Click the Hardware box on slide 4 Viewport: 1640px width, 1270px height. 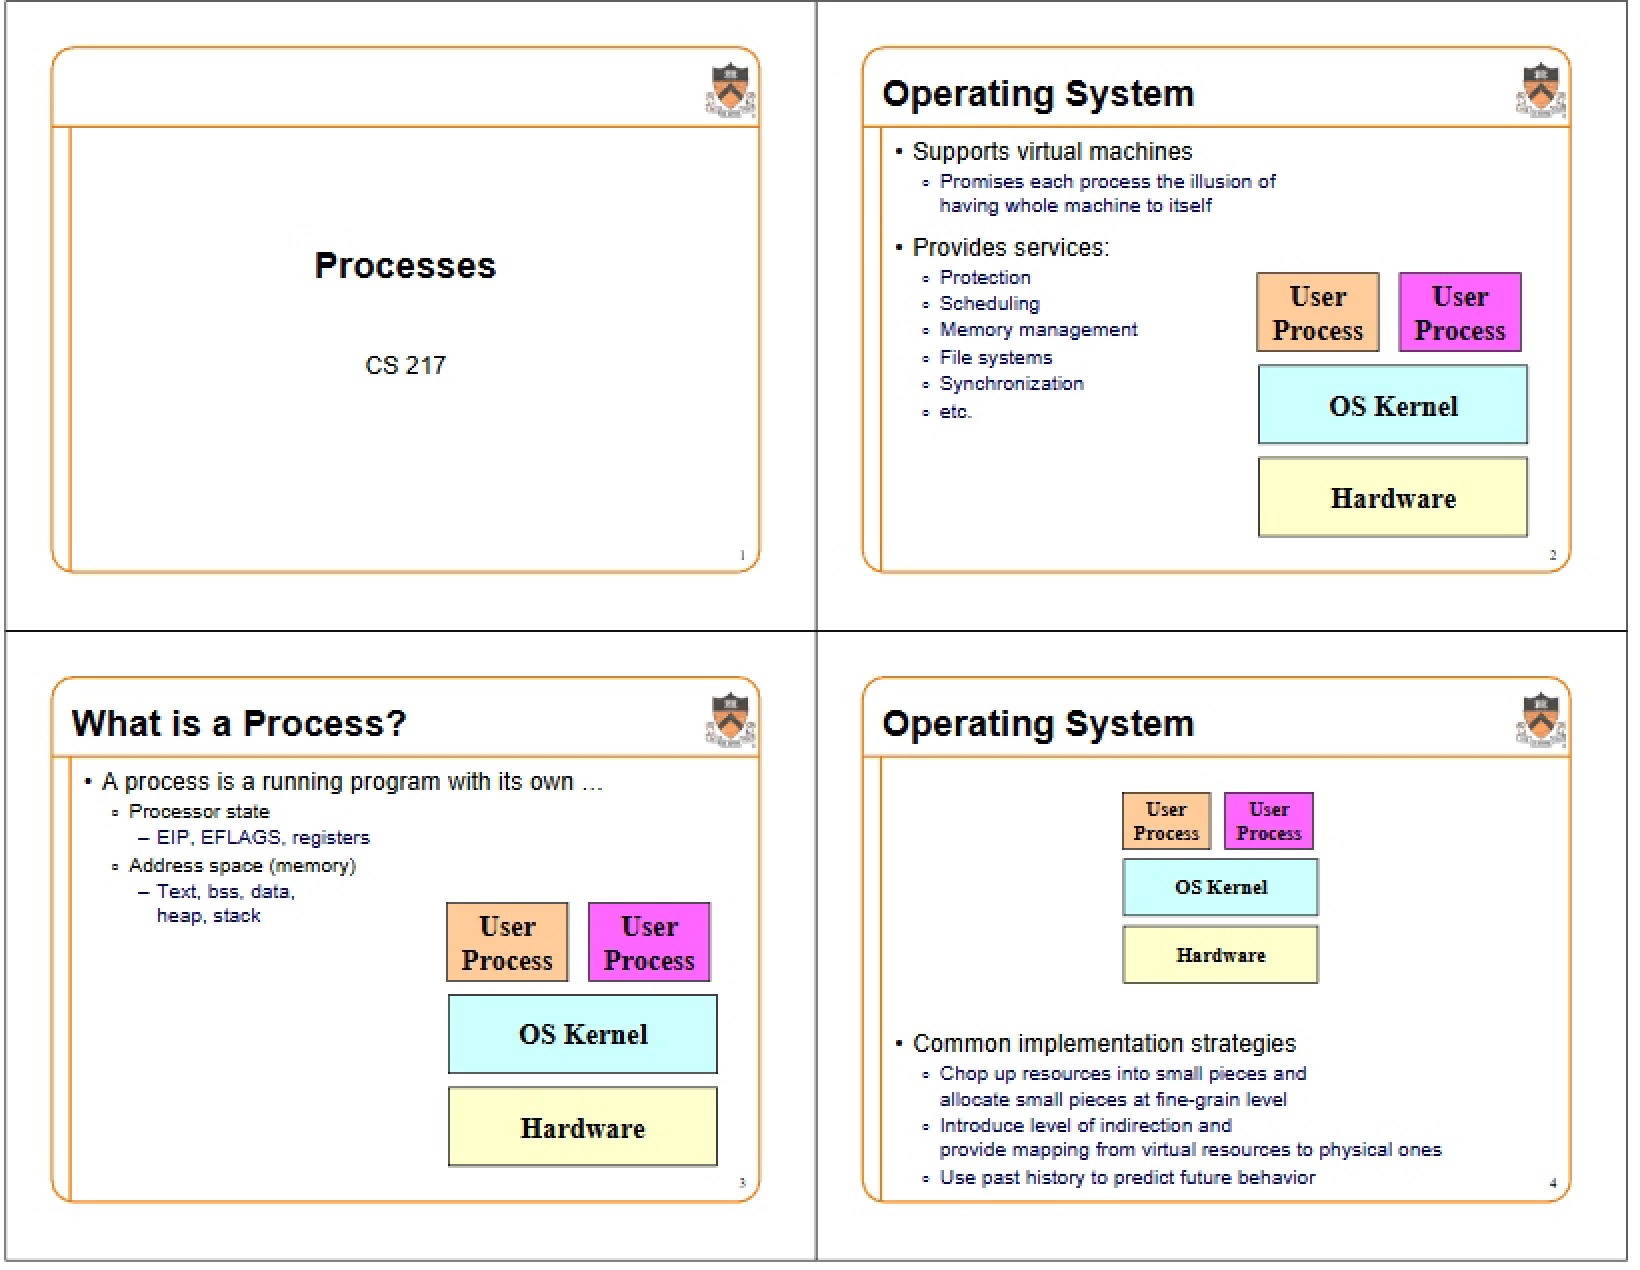click(1221, 955)
